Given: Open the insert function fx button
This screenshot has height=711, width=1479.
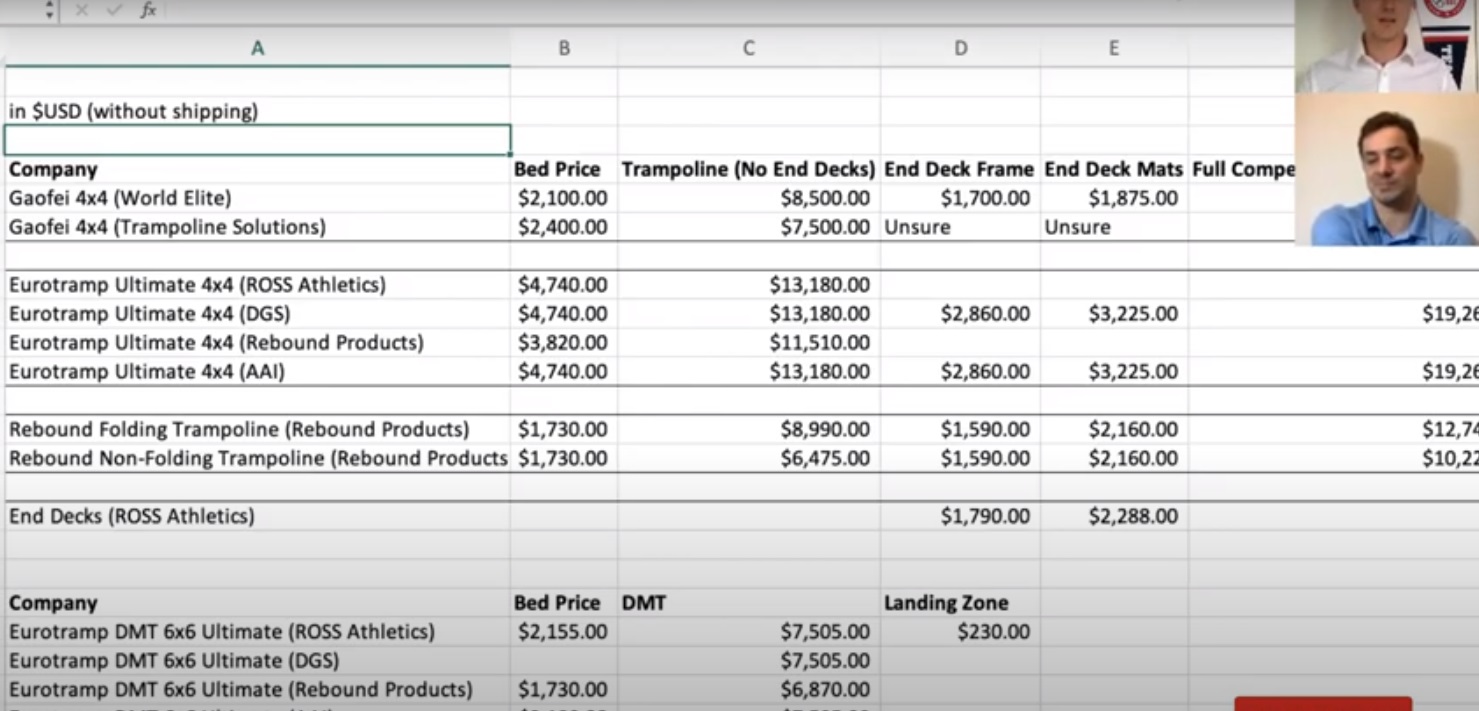Looking at the screenshot, I should pyautogui.click(x=148, y=10).
